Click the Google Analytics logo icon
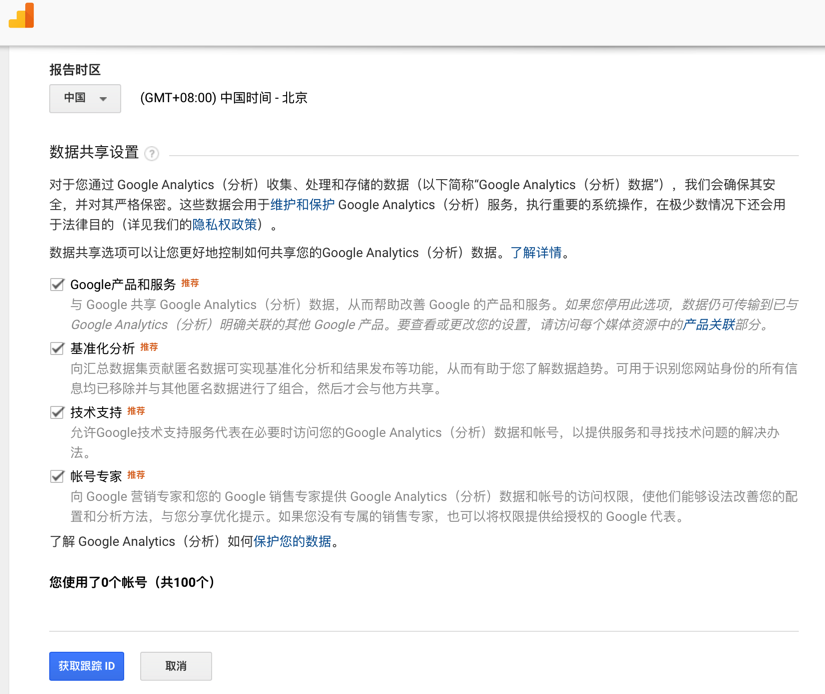Image resolution: width=825 pixels, height=694 pixels. point(22,15)
